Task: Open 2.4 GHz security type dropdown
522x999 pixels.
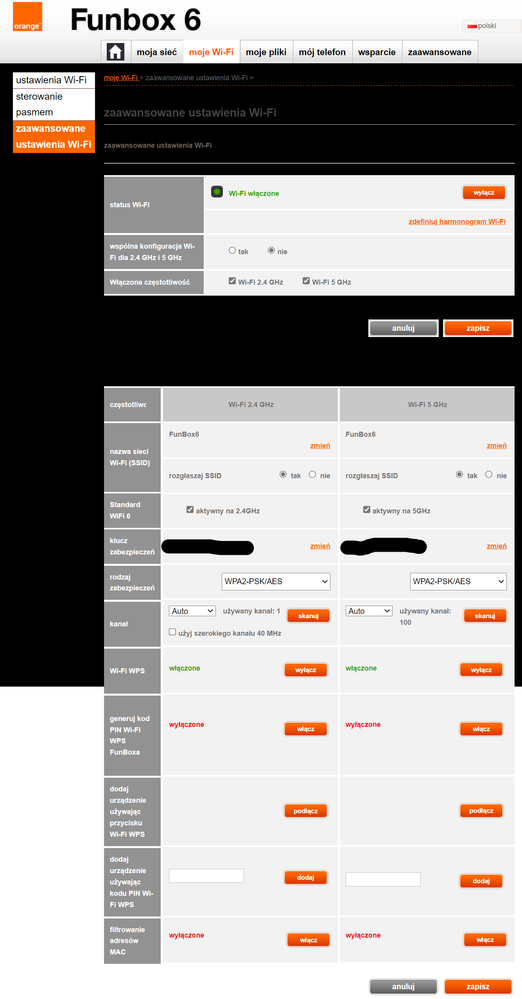Action: (x=276, y=581)
